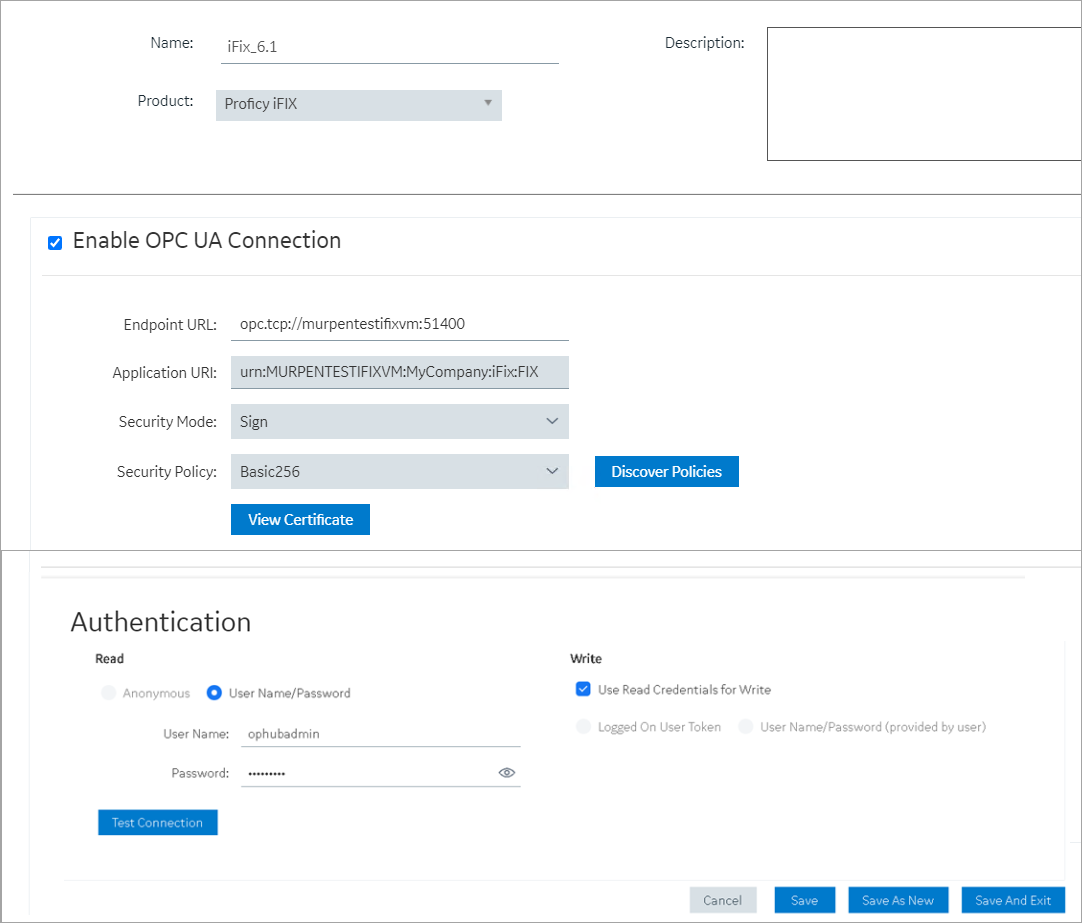Open the Product dropdown
Viewport: 1082px width, 923px height.
(359, 105)
